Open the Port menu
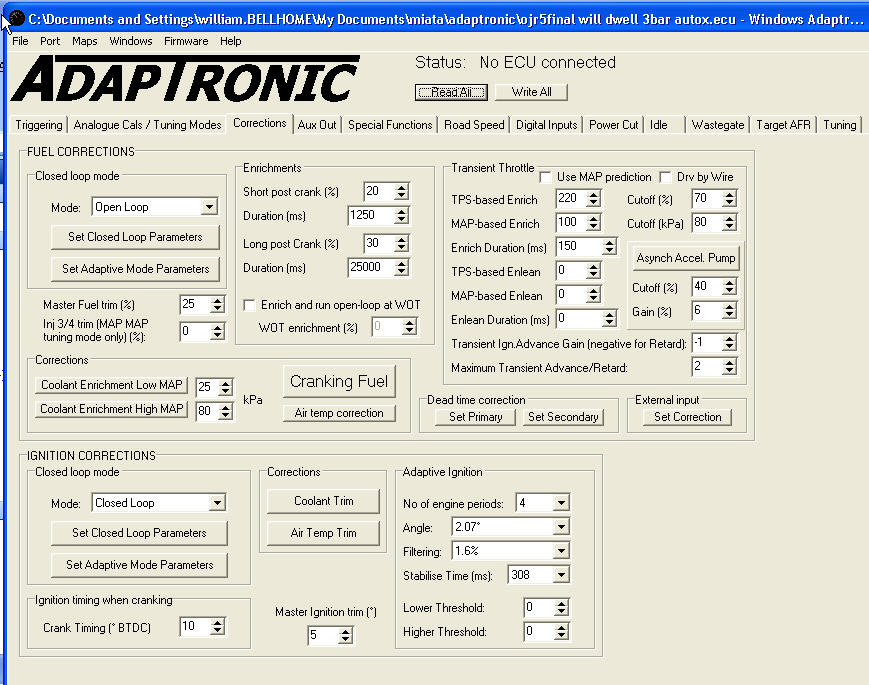The width and height of the screenshot is (869, 685). pos(50,41)
